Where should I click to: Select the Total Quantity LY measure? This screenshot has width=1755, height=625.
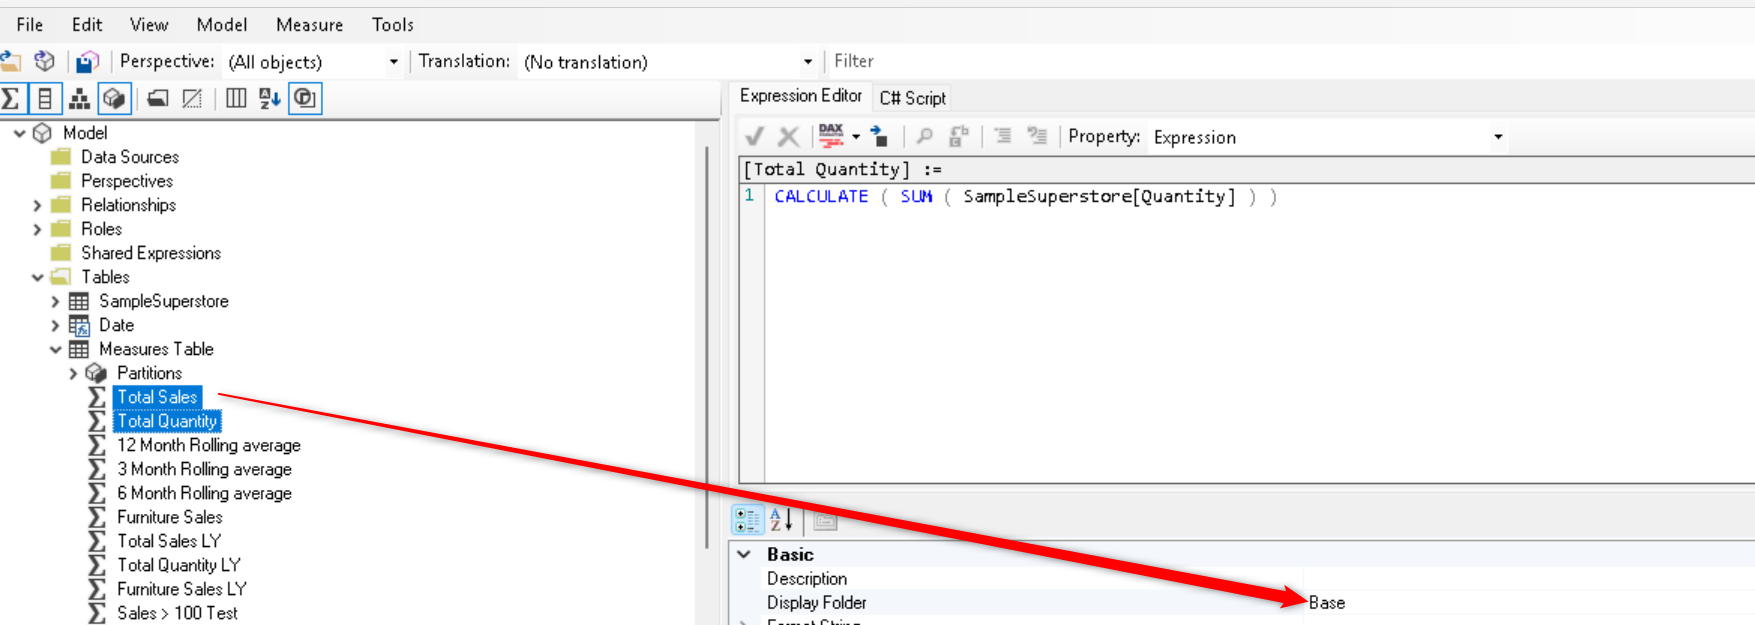click(x=179, y=565)
